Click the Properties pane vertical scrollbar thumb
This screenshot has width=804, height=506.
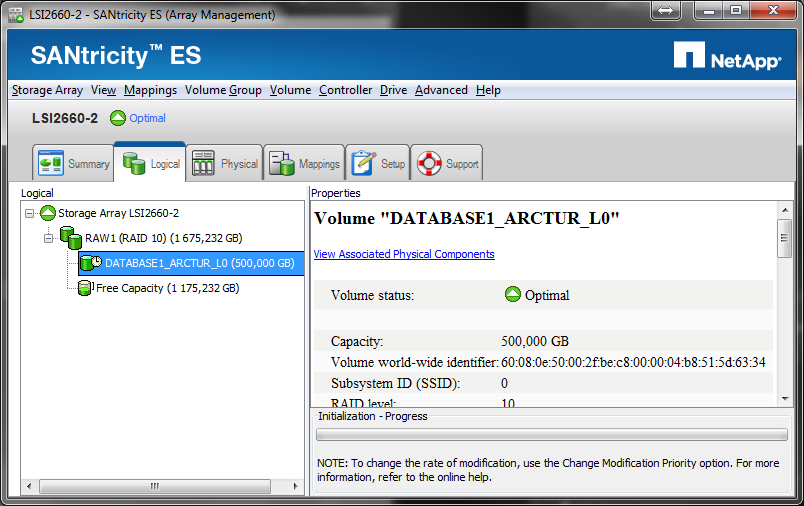785,238
